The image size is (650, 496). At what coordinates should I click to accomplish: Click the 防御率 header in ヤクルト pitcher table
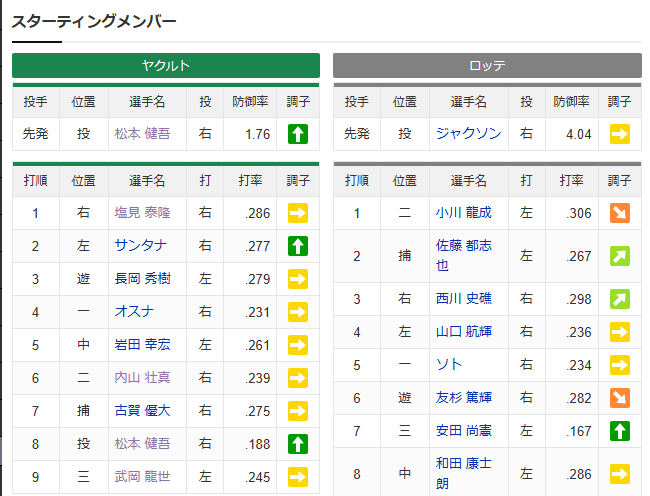tap(250, 102)
